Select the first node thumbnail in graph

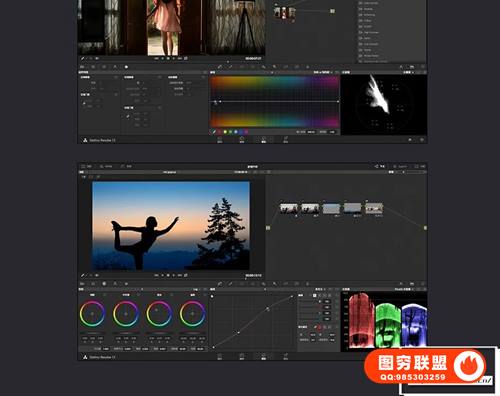[x=289, y=208]
